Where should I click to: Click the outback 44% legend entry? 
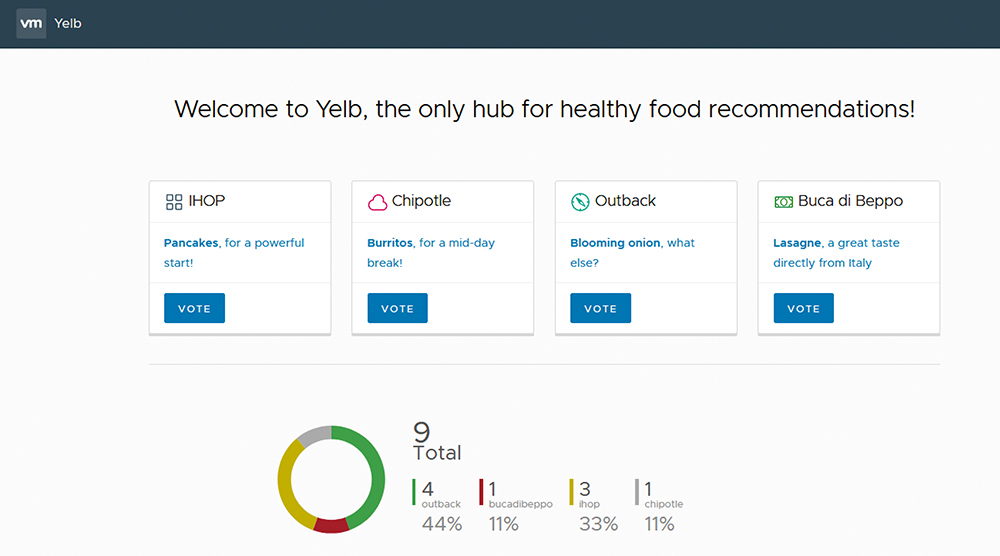pyautogui.click(x=438, y=506)
